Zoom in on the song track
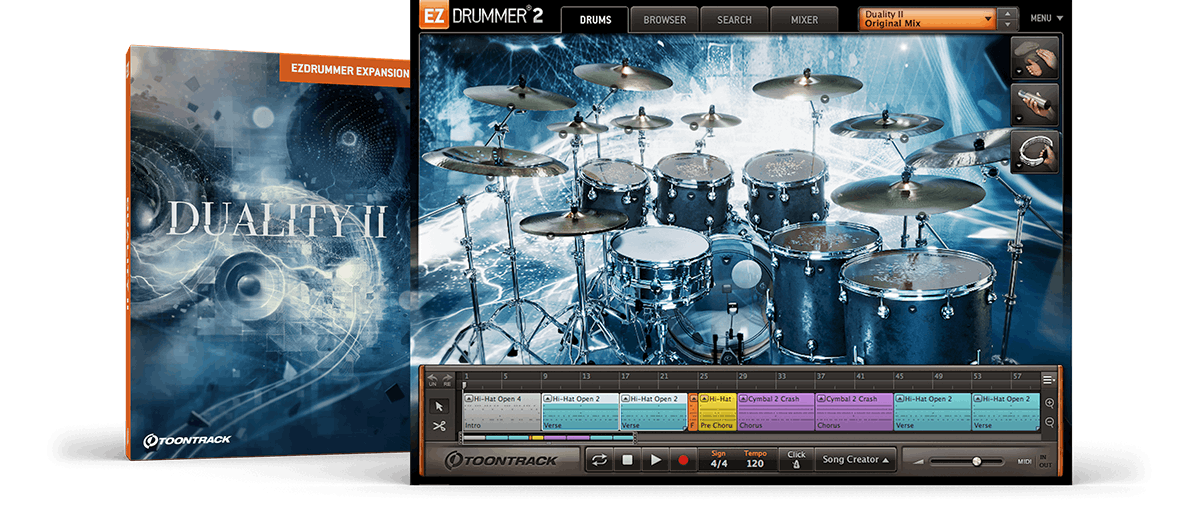 click(x=1049, y=404)
